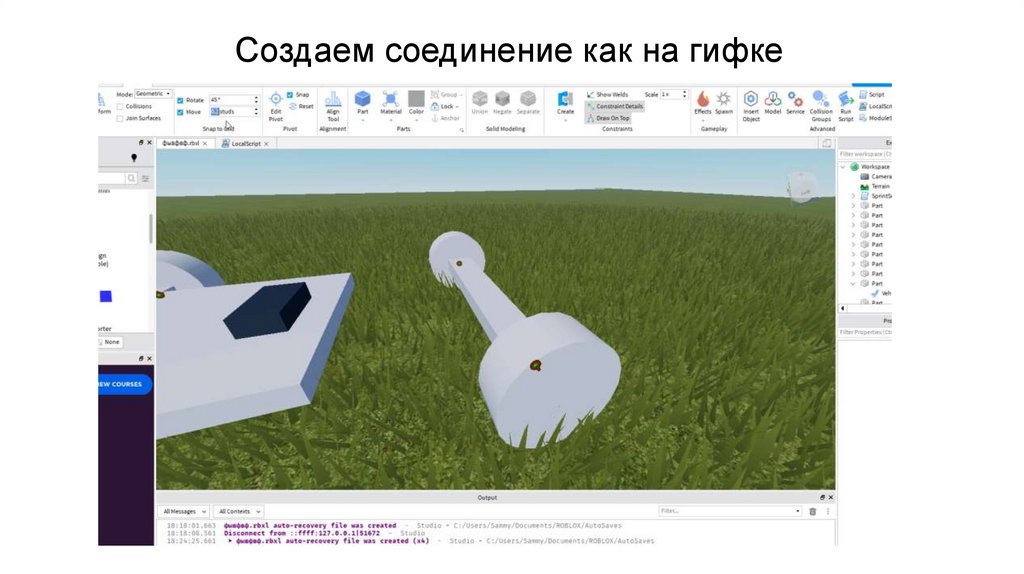Image resolution: width=1024 pixels, height=574 pixels.
Task: Delete output log with trash icon
Action: (x=812, y=511)
